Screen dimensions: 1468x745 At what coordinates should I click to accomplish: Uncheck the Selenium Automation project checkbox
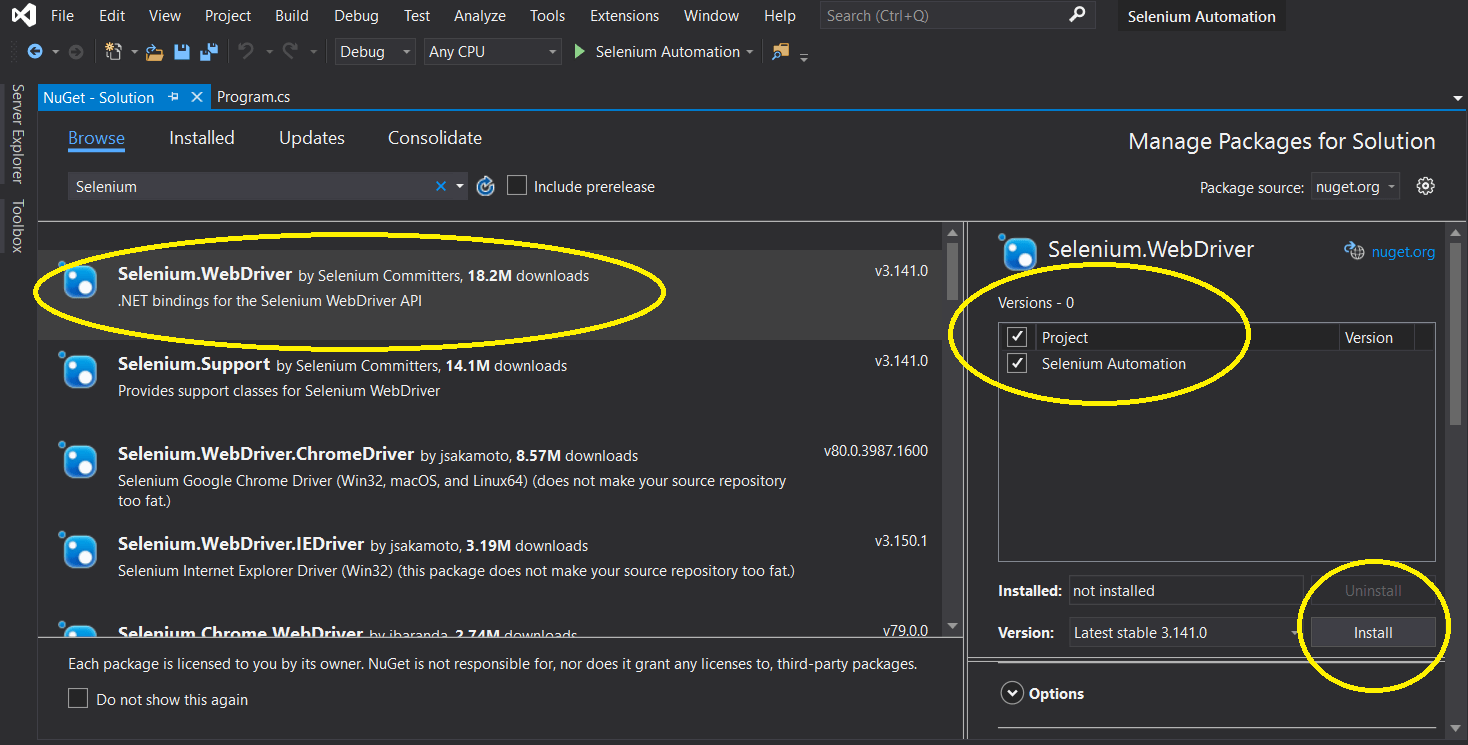1017,363
